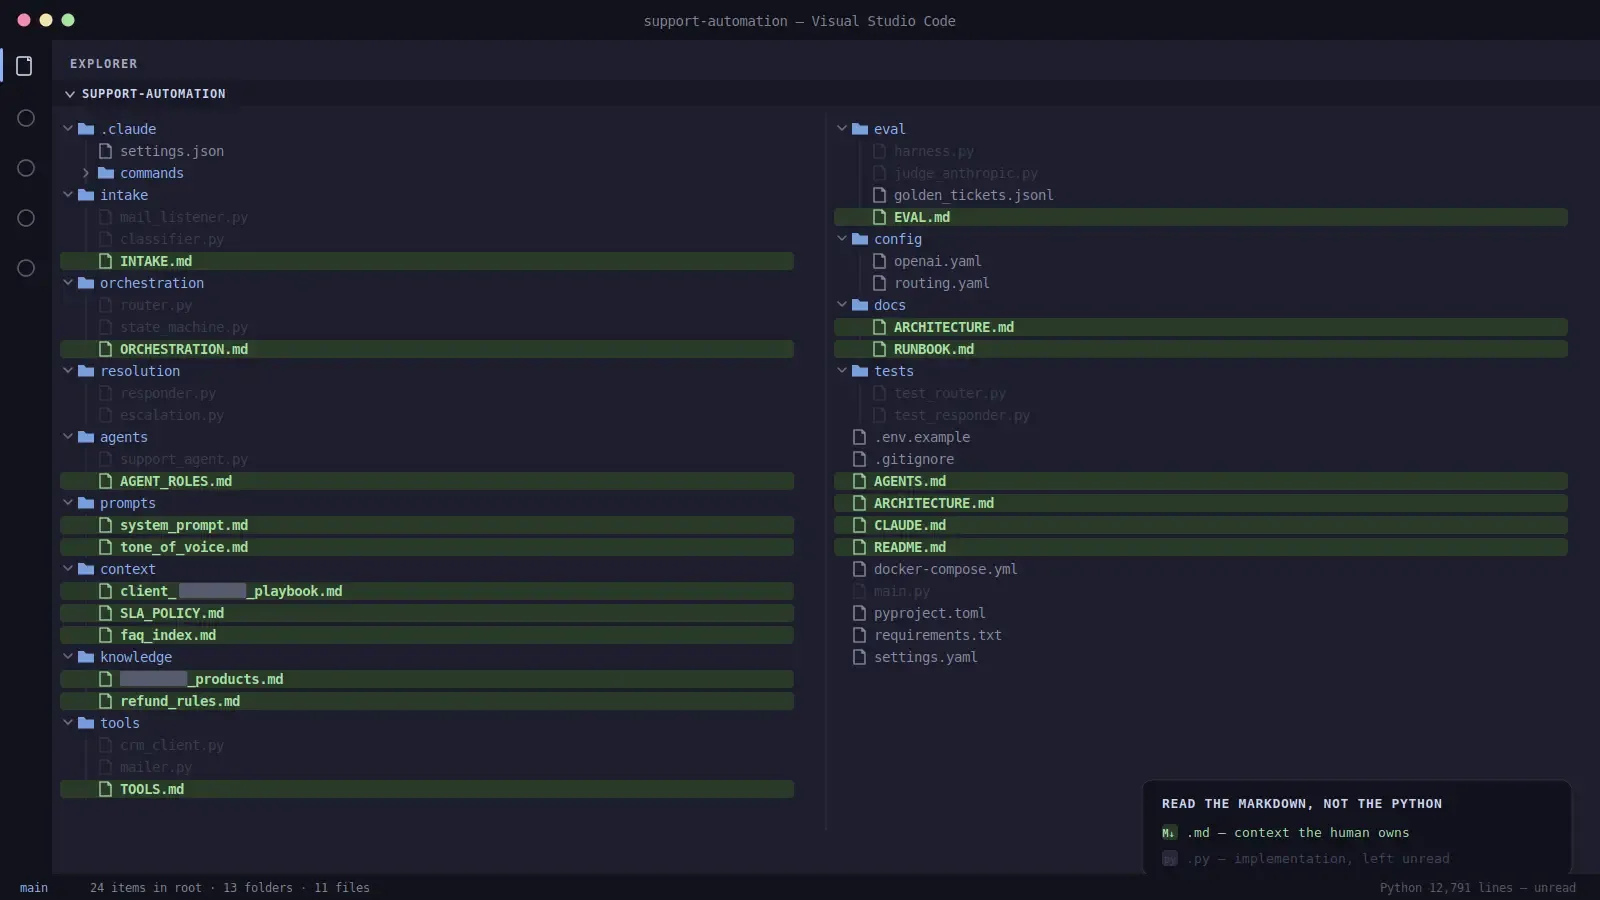Click item count summary in status bar
This screenshot has height=900, width=1600.
click(230, 888)
